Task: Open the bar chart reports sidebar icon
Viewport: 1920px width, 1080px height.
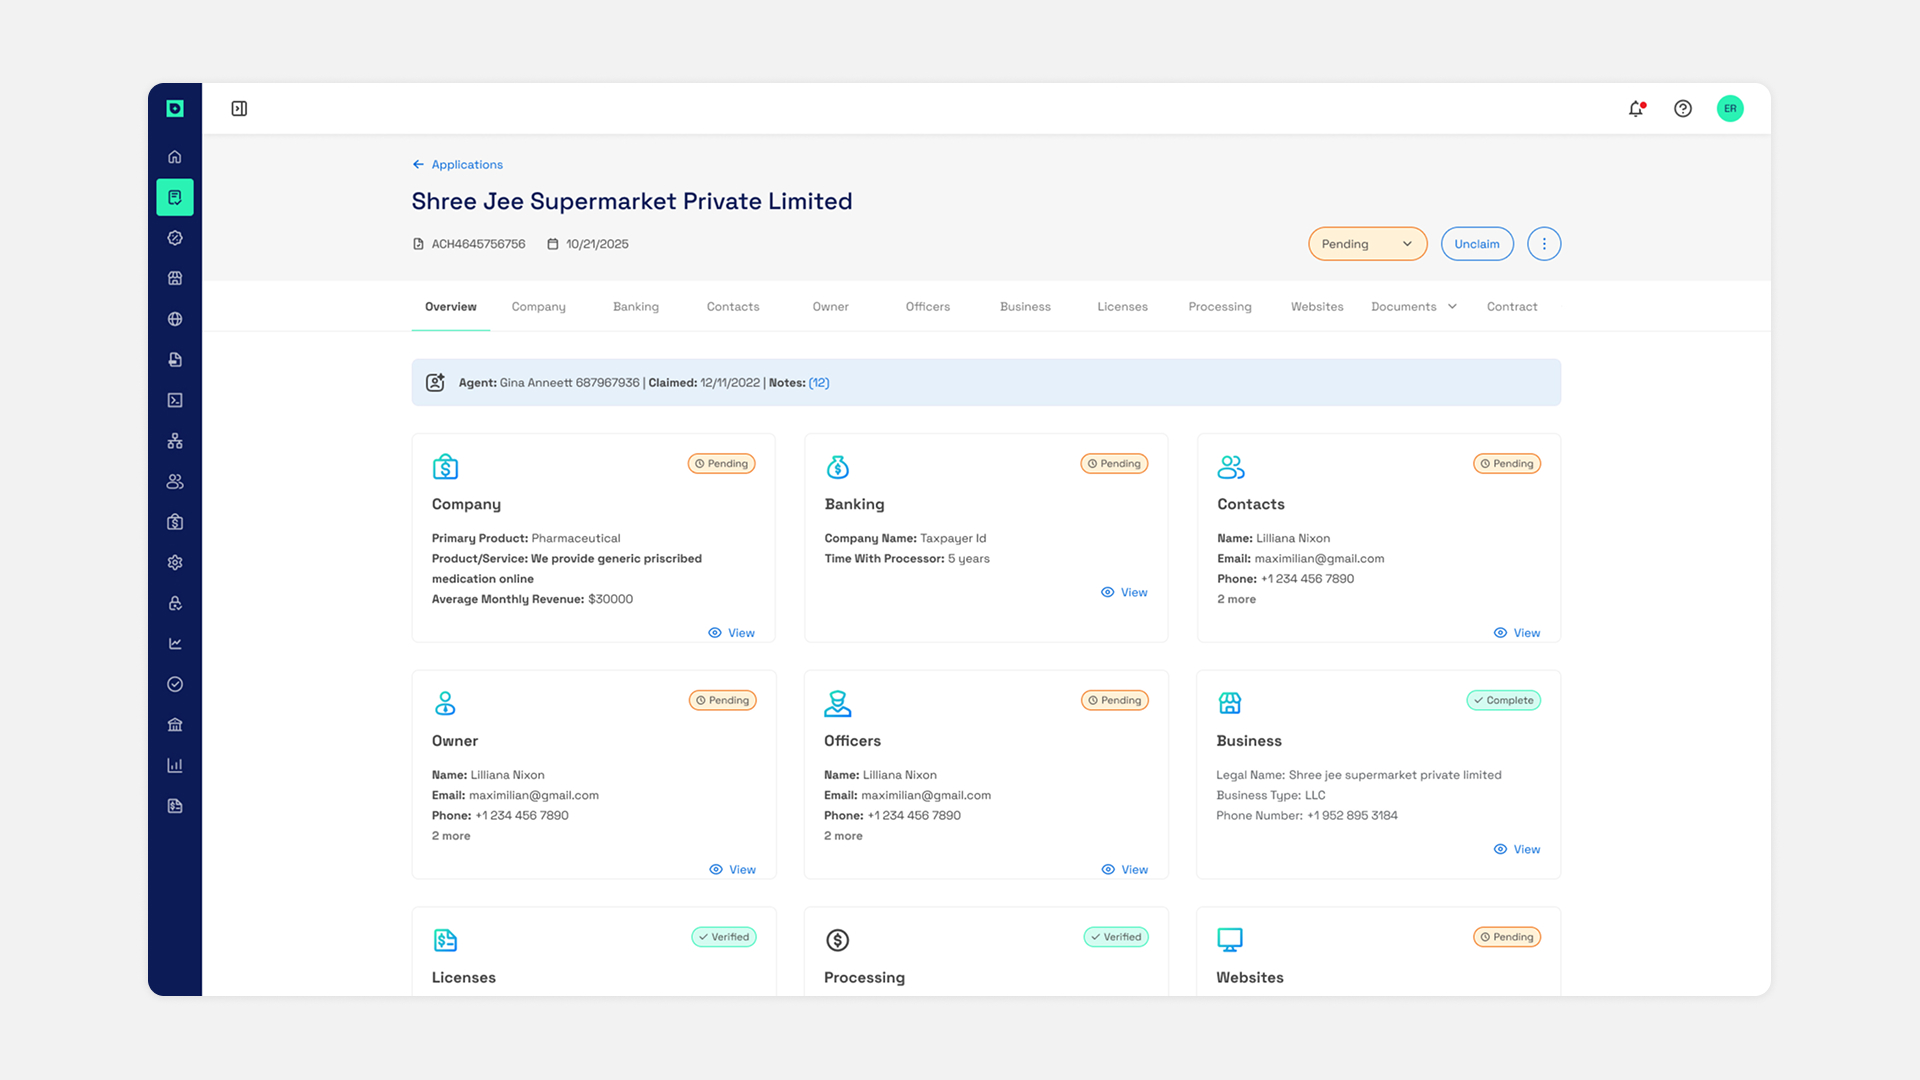Action: click(x=175, y=766)
